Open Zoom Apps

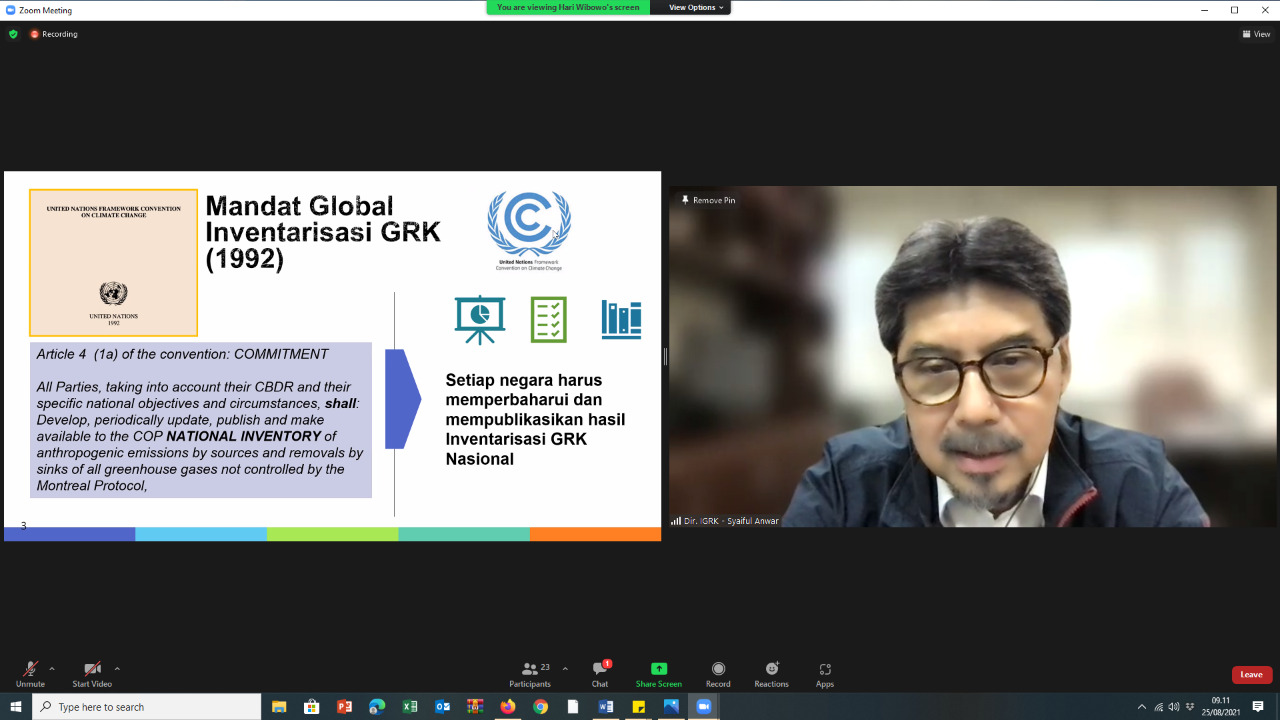[x=825, y=674]
